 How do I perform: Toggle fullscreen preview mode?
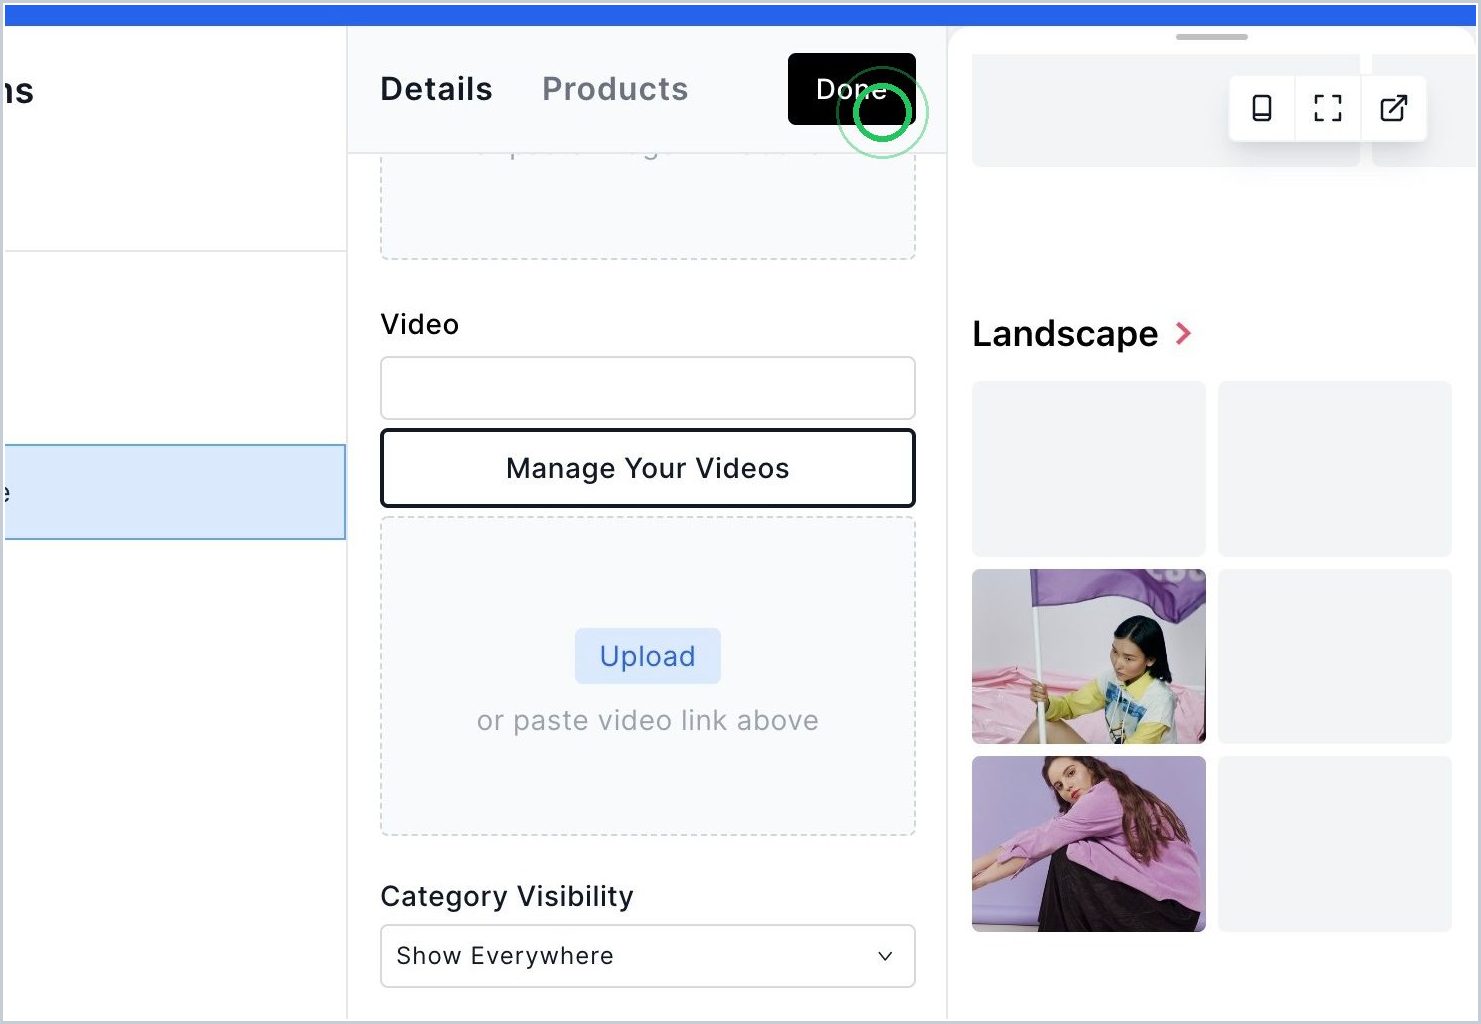point(1328,108)
